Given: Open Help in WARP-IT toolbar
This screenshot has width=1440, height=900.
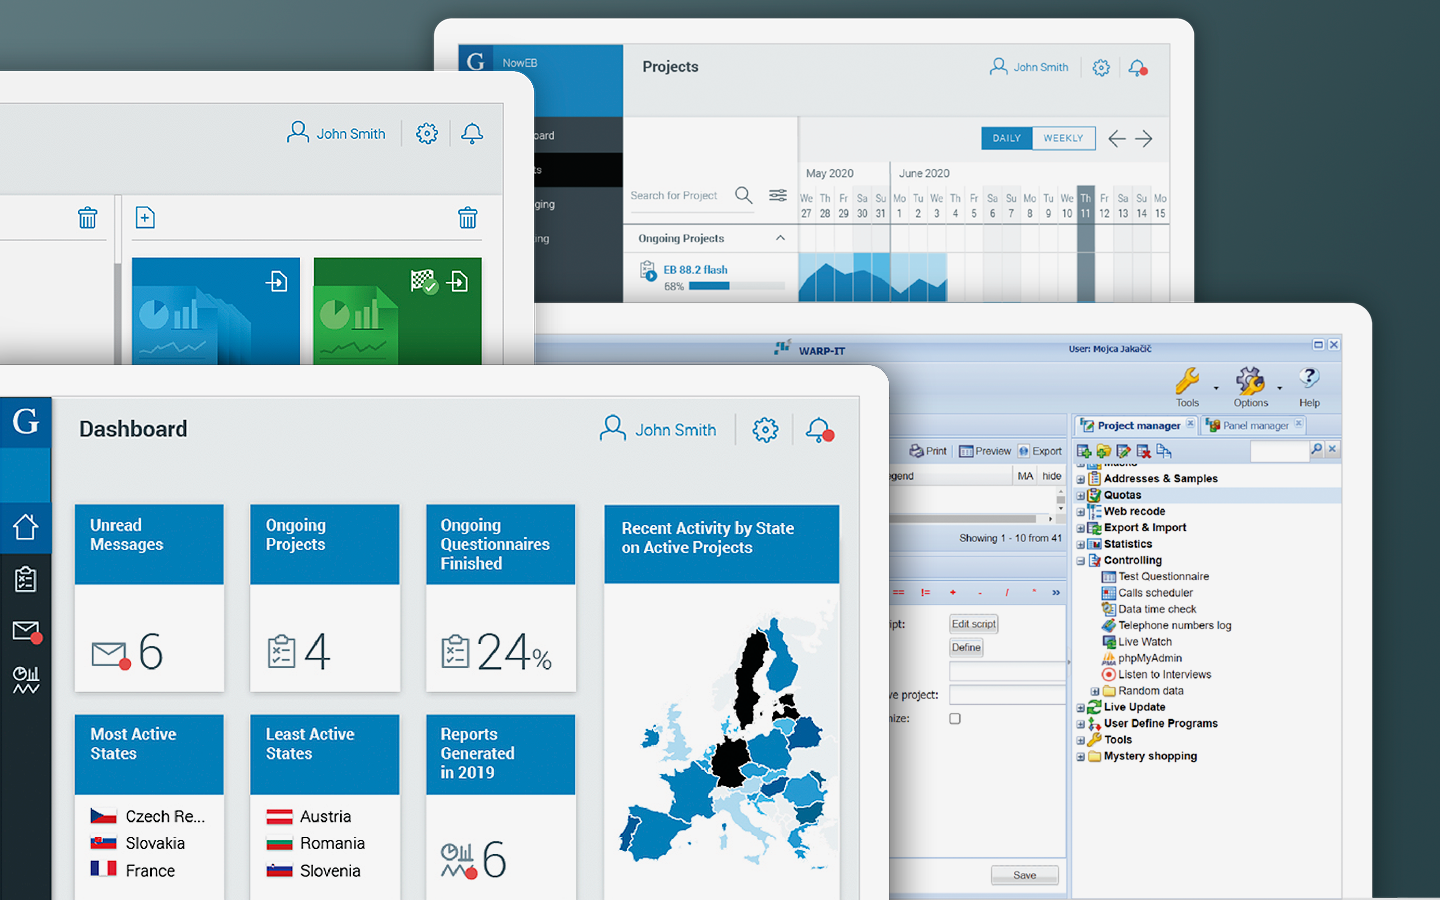Looking at the screenshot, I should click(1309, 386).
